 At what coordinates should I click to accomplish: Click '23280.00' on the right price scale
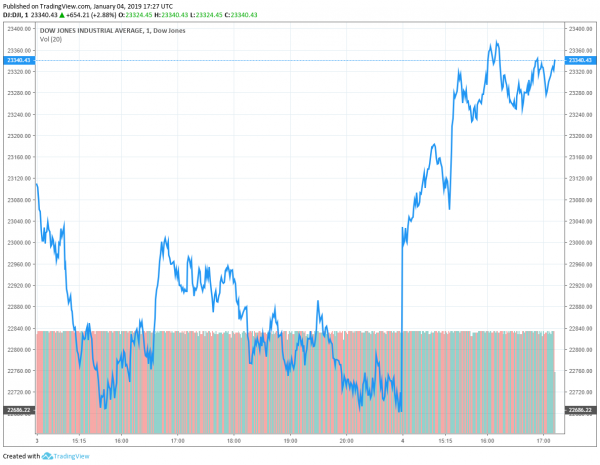click(580, 93)
